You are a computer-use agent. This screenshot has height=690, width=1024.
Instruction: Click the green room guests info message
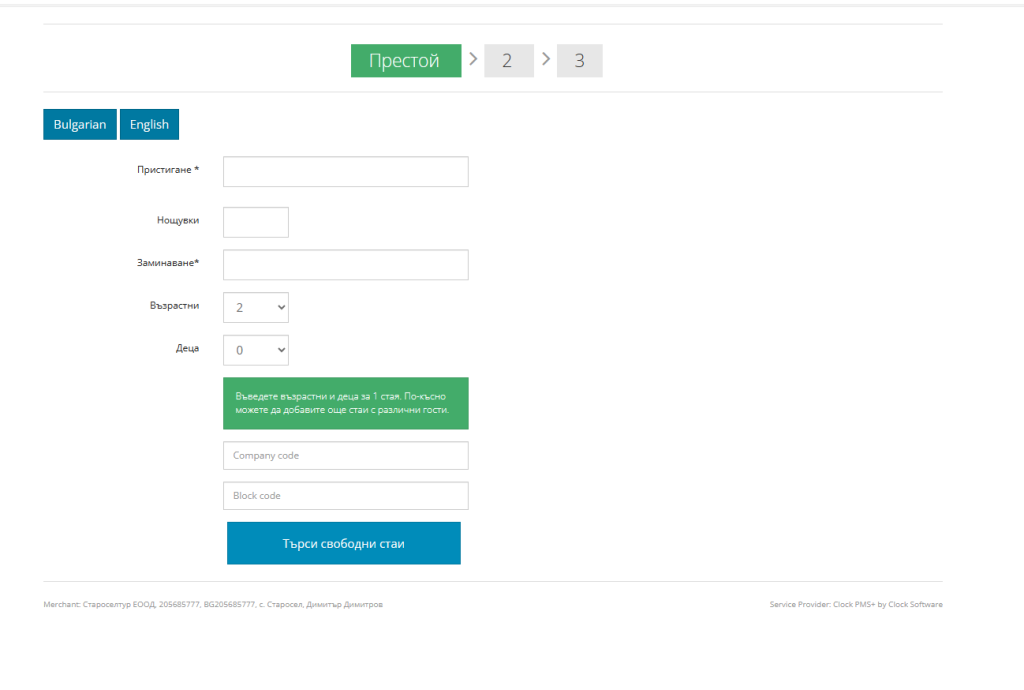345,403
